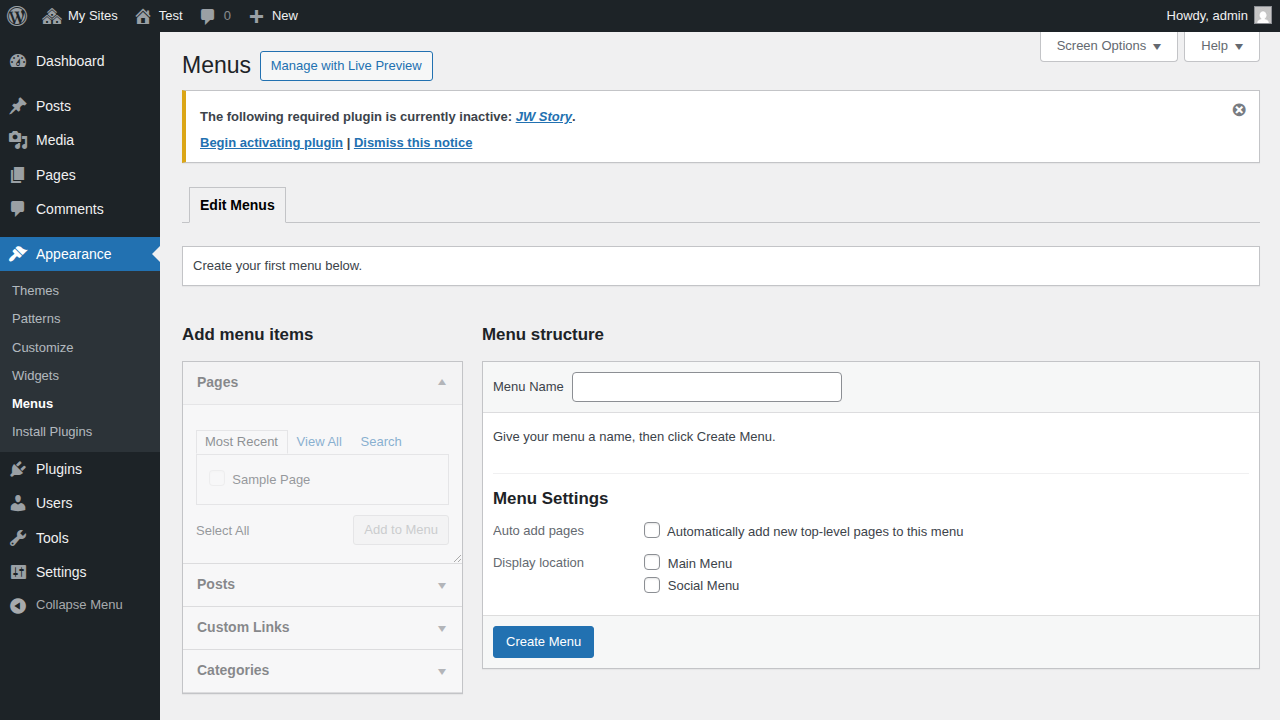Click the Begin activating plugin link
Screen dimensions: 1280x720
[x=271, y=142]
